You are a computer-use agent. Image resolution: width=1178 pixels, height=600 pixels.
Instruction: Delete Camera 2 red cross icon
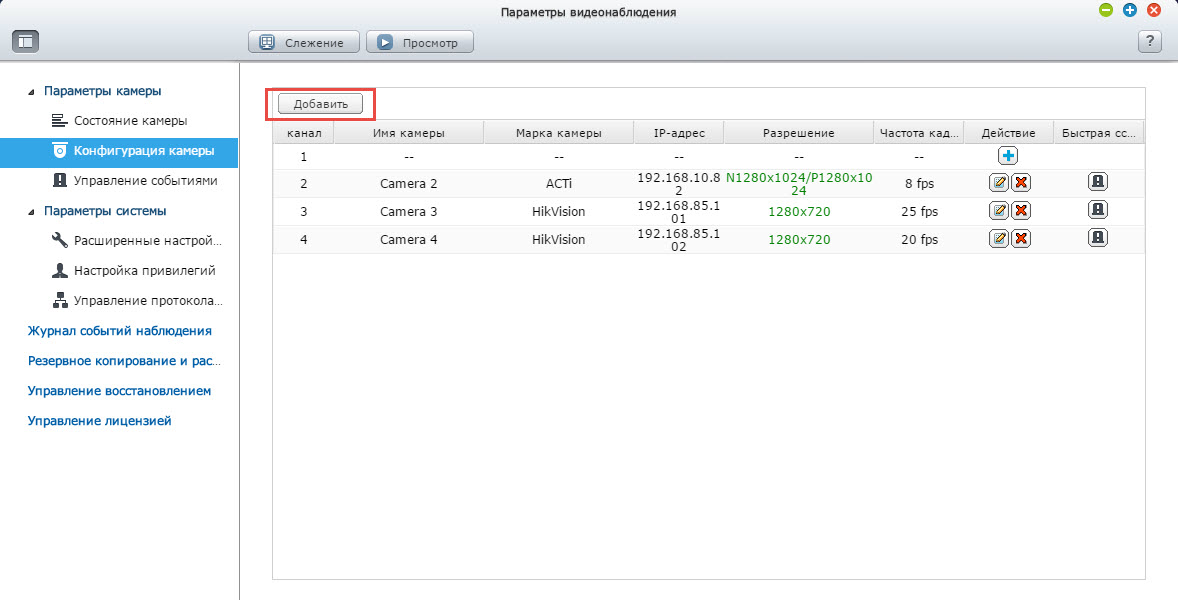click(1020, 182)
